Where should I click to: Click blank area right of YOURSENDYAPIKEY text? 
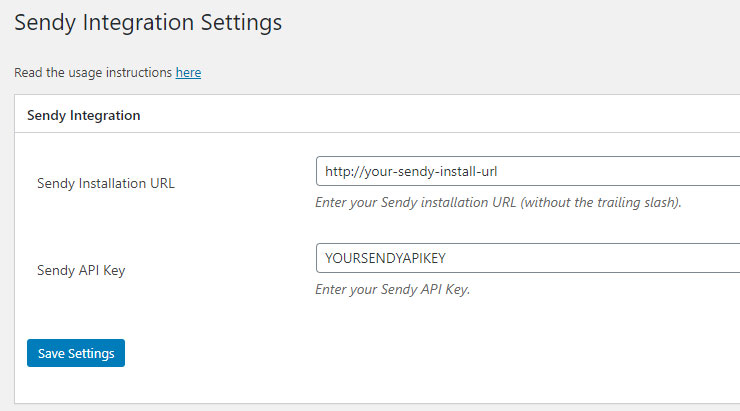point(592,258)
